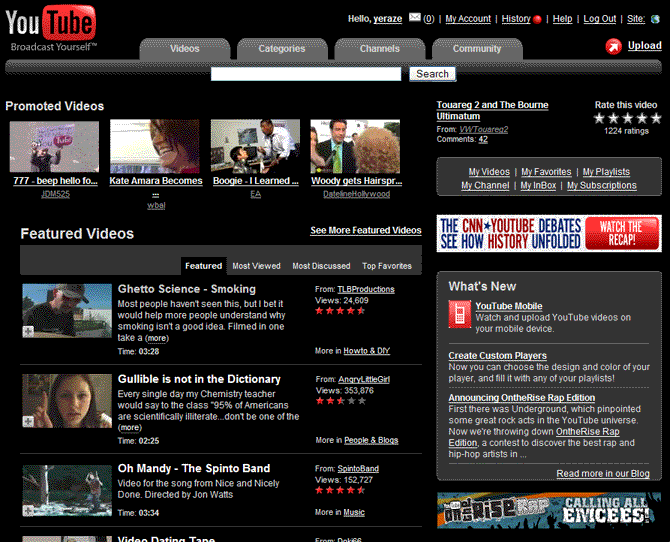Viewport: 670px width, 542px height.
Task: Click the red Upload arrow icon
Action: point(614,46)
